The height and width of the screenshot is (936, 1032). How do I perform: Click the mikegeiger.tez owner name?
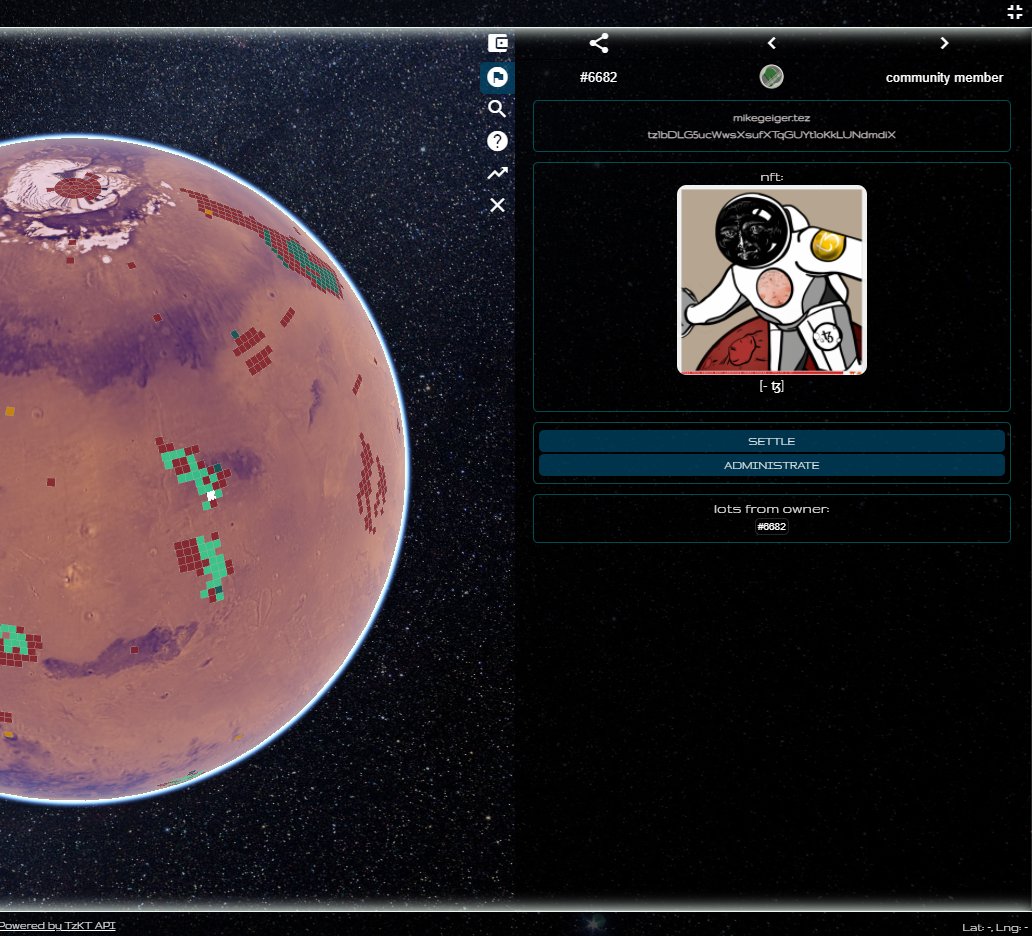tap(771, 118)
